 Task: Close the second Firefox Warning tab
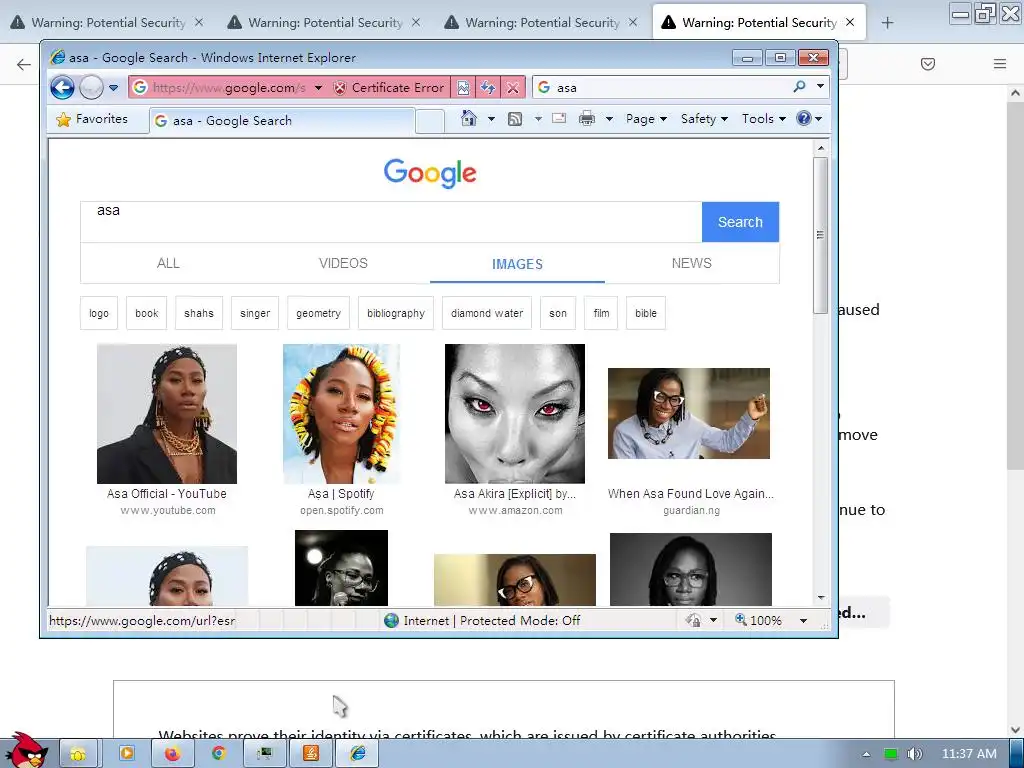pos(416,22)
